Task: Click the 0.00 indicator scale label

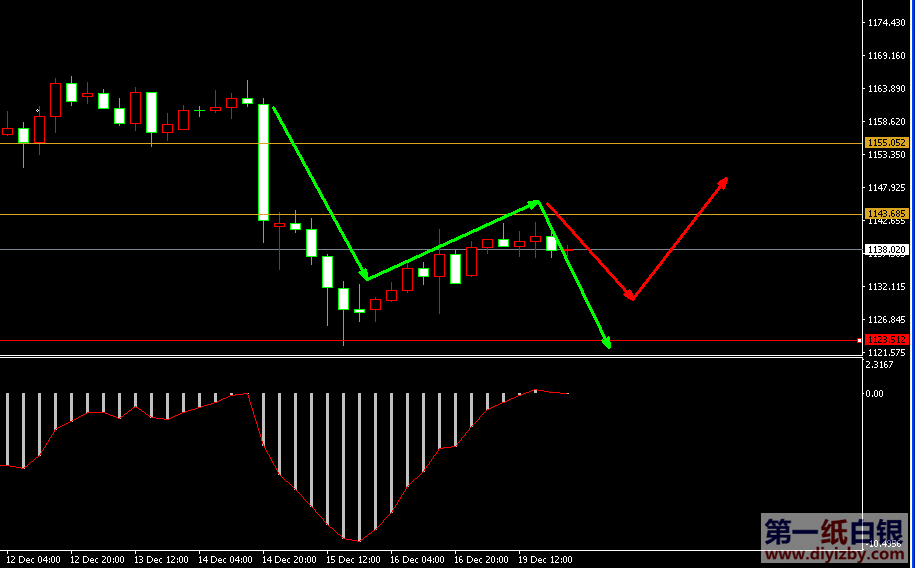Action: 874,394
